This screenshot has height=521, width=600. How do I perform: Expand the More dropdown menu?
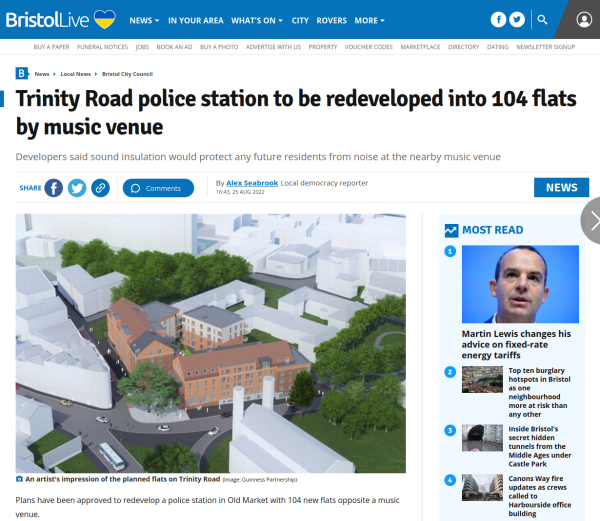point(370,20)
